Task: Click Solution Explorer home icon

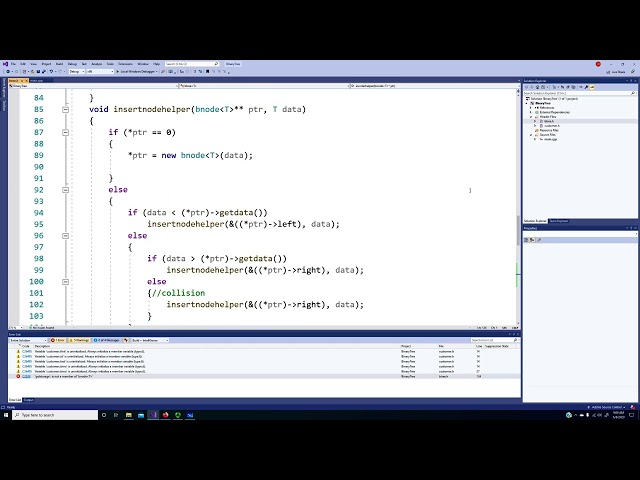Action: (x=538, y=87)
